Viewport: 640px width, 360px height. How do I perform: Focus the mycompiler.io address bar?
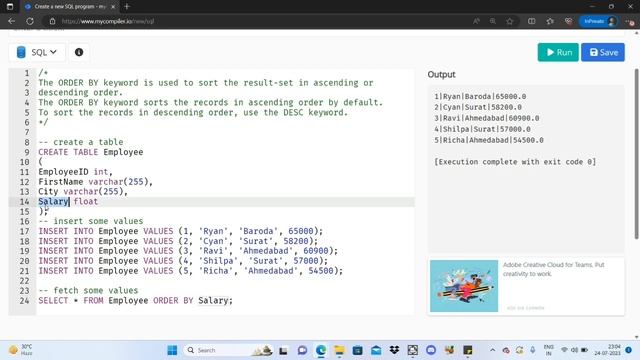tap(261, 21)
